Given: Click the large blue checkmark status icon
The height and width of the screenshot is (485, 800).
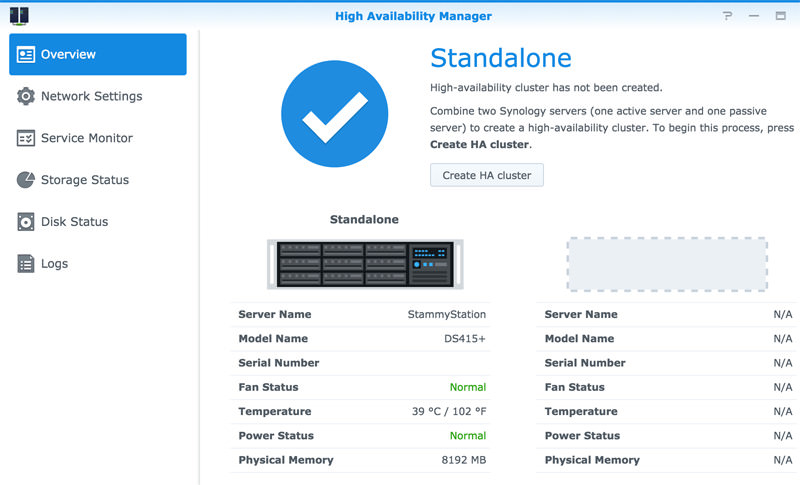Looking at the screenshot, I should pos(335,114).
